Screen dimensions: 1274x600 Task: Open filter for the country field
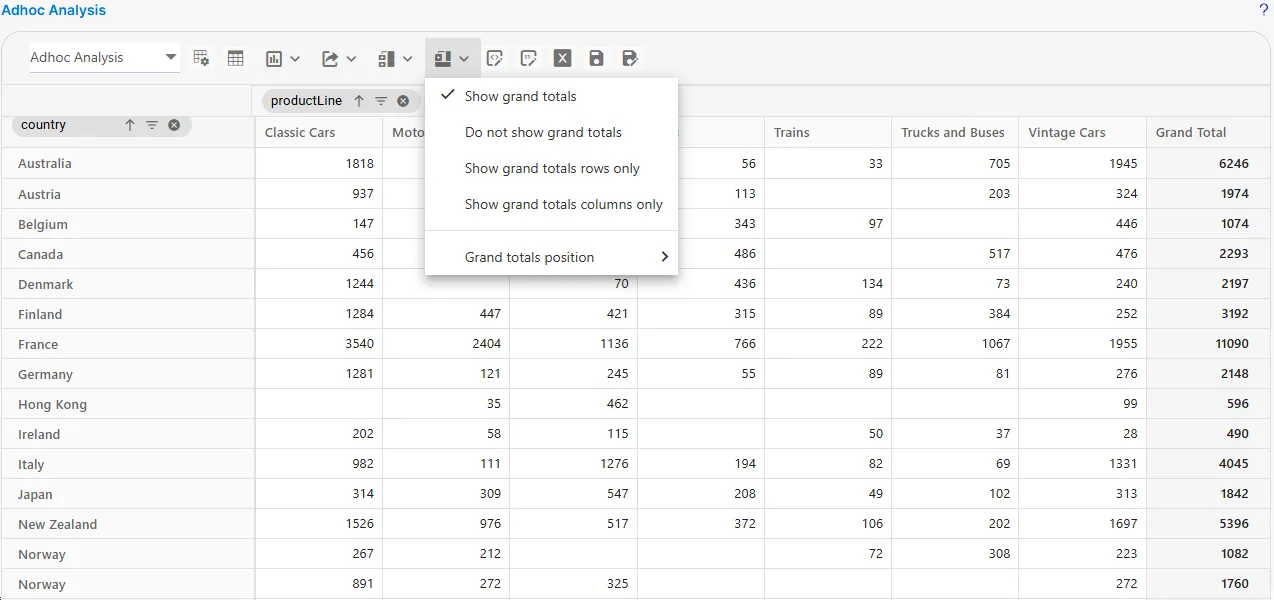click(x=152, y=125)
